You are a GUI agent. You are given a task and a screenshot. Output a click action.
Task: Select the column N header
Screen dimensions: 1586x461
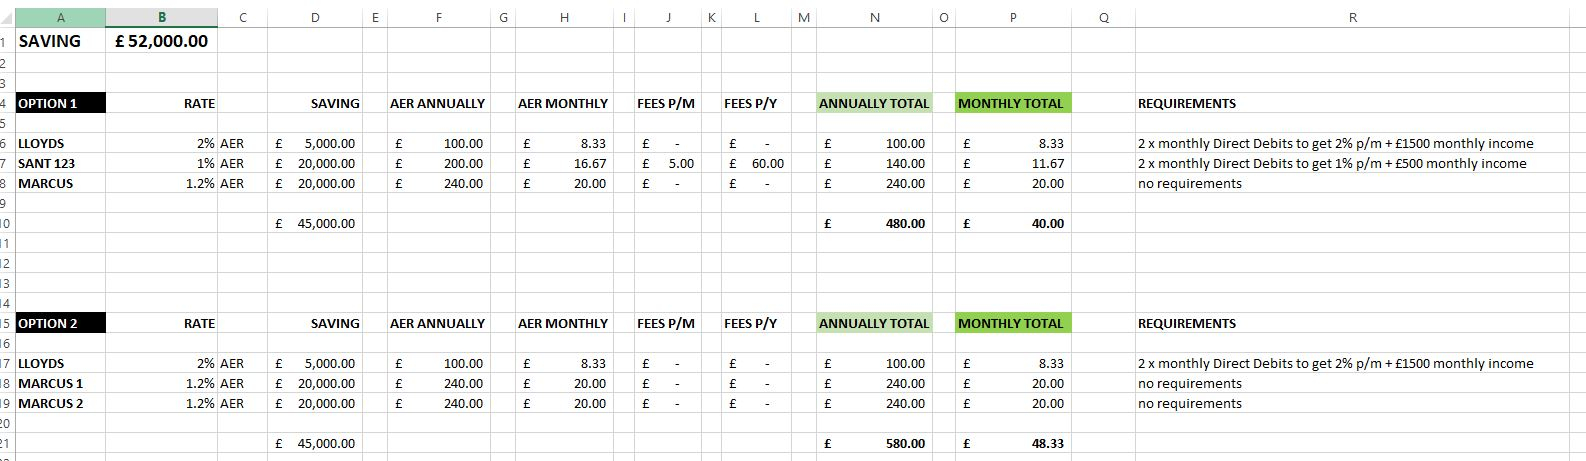(874, 17)
